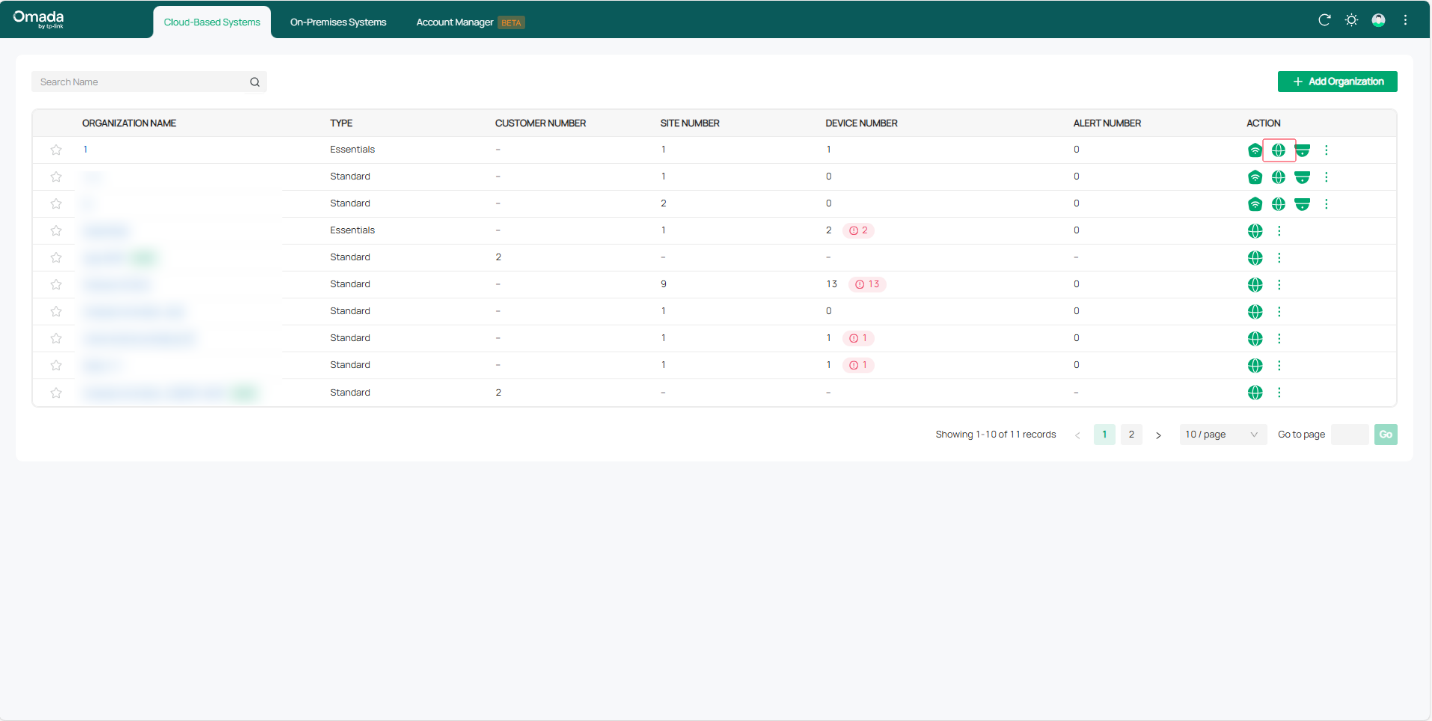This screenshot has width=1432, height=721.
Task: Click the Go to page input field
Action: click(1349, 435)
